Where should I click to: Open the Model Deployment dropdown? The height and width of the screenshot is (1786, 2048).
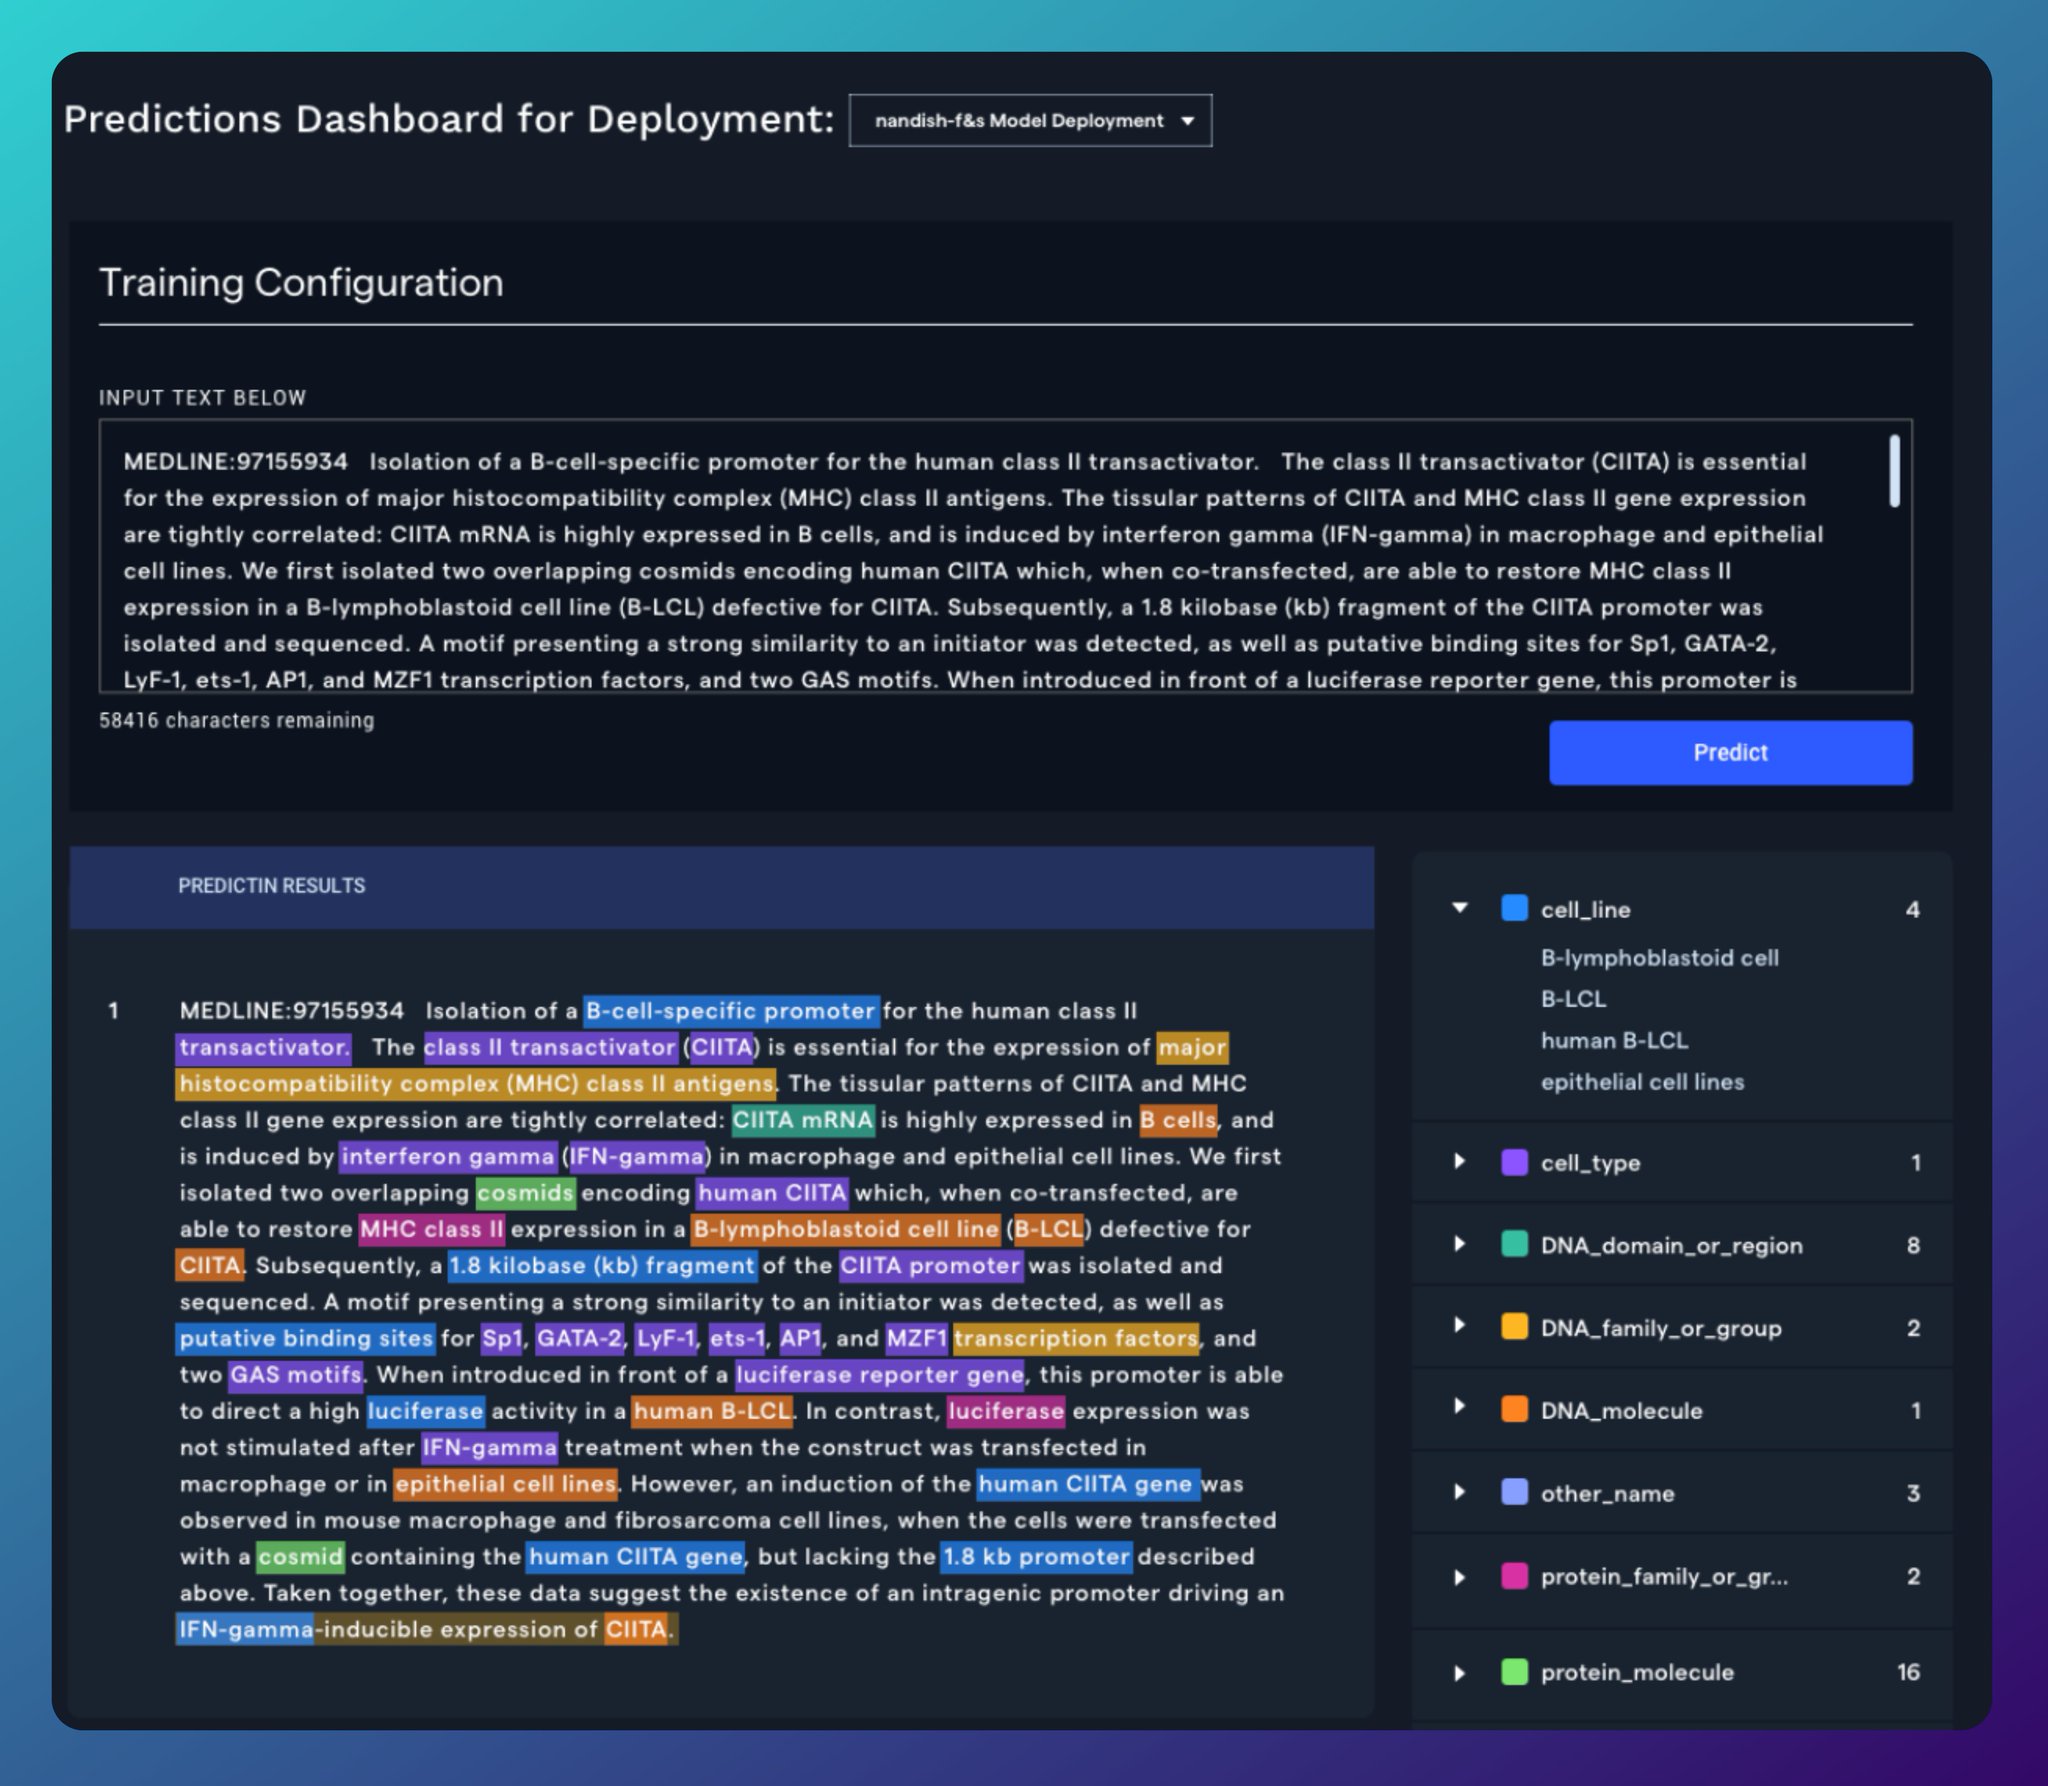pos(1030,121)
